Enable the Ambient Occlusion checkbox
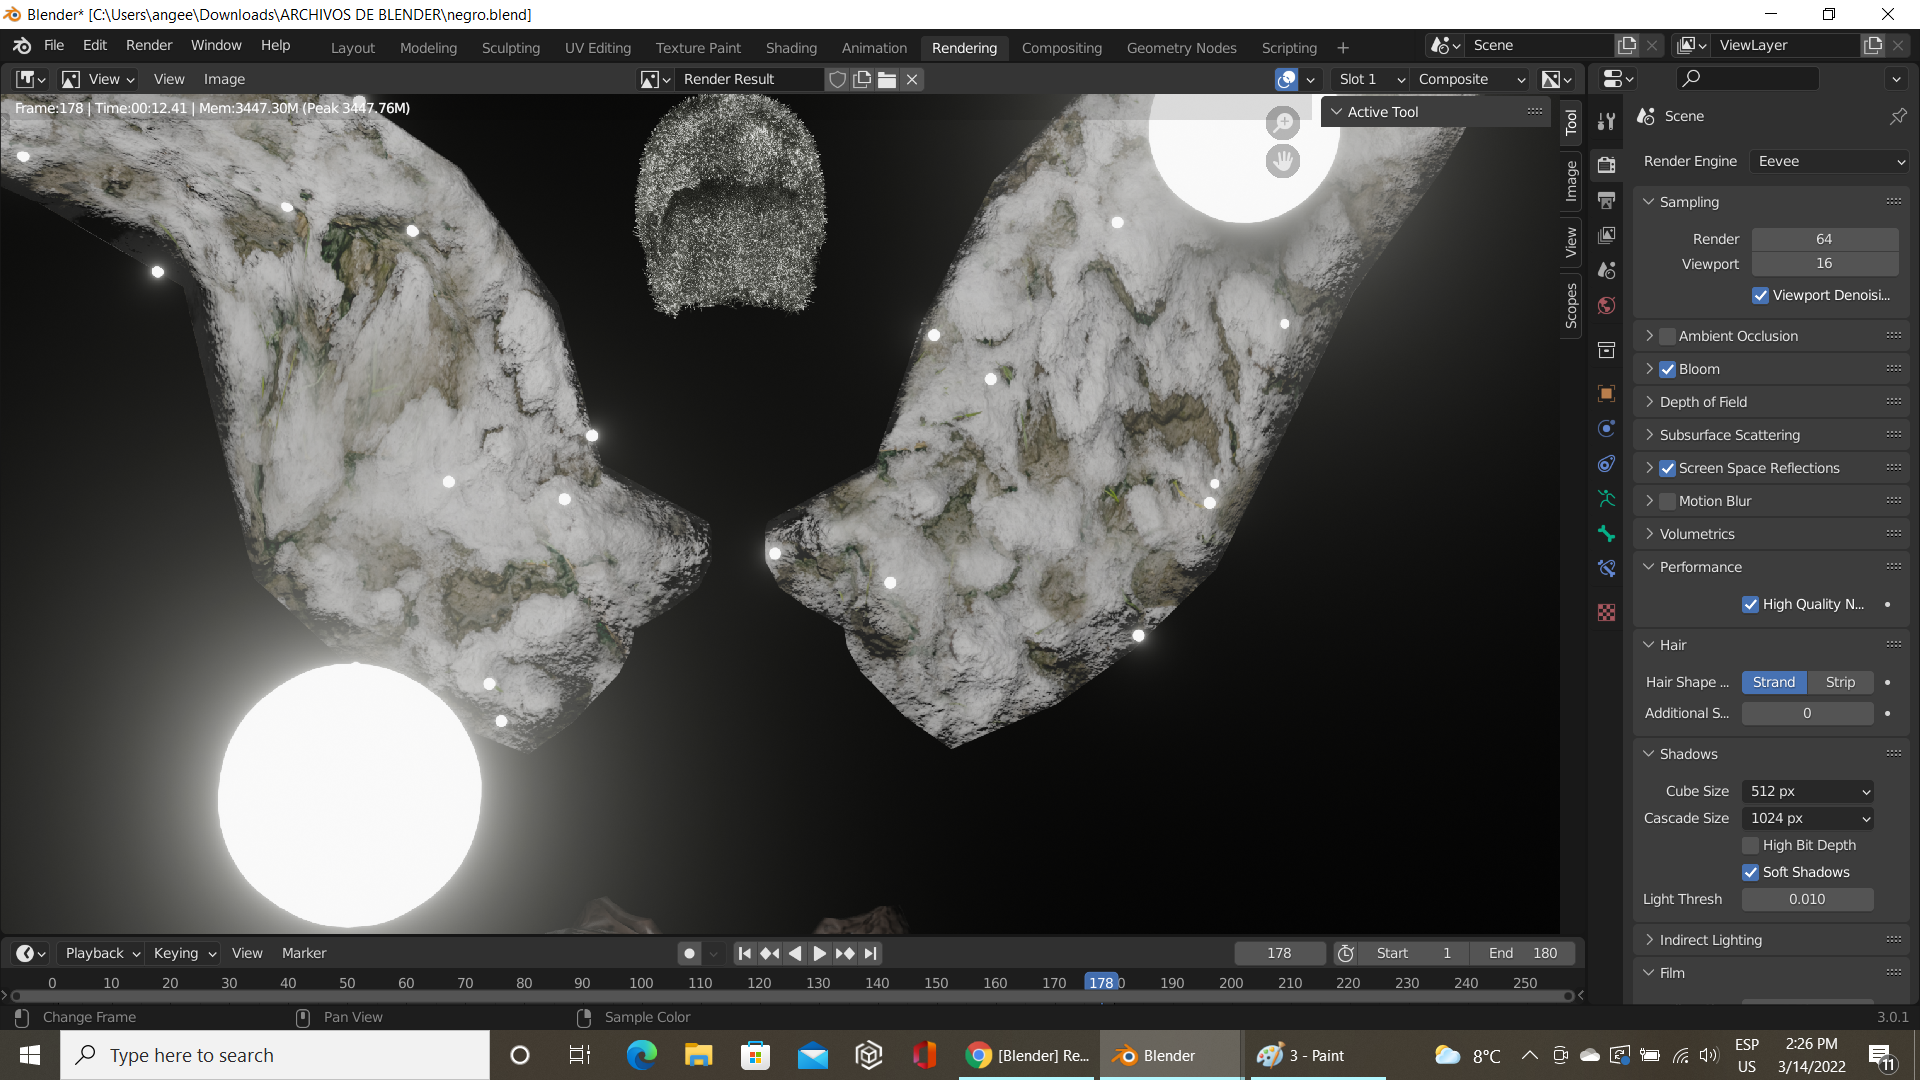The height and width of the screenshot is (1080, 1920). coord(1667,336)
